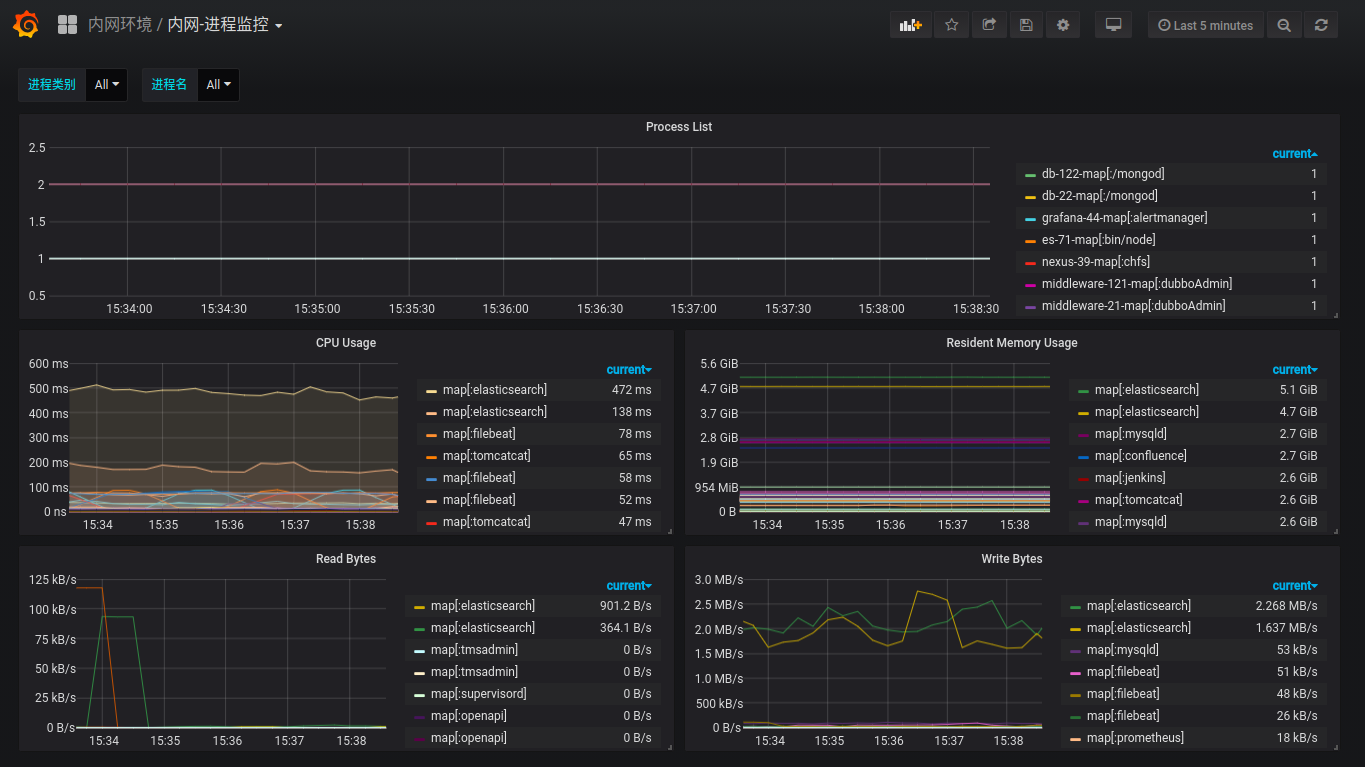Refresh the dashboard data
This screenshot has width=1365, height=767.
pos(1321,25)
